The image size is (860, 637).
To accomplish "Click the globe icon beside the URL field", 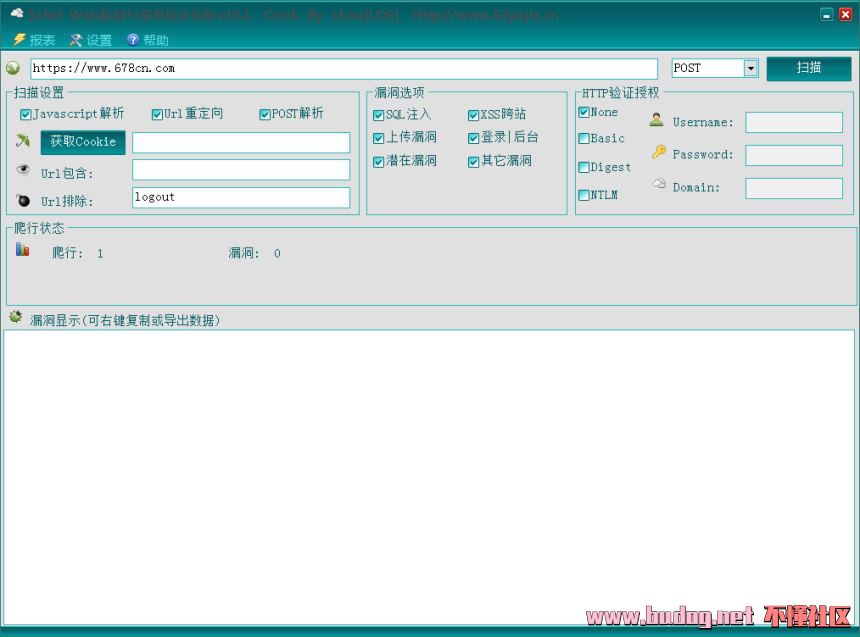I will (x=13, y=68).
